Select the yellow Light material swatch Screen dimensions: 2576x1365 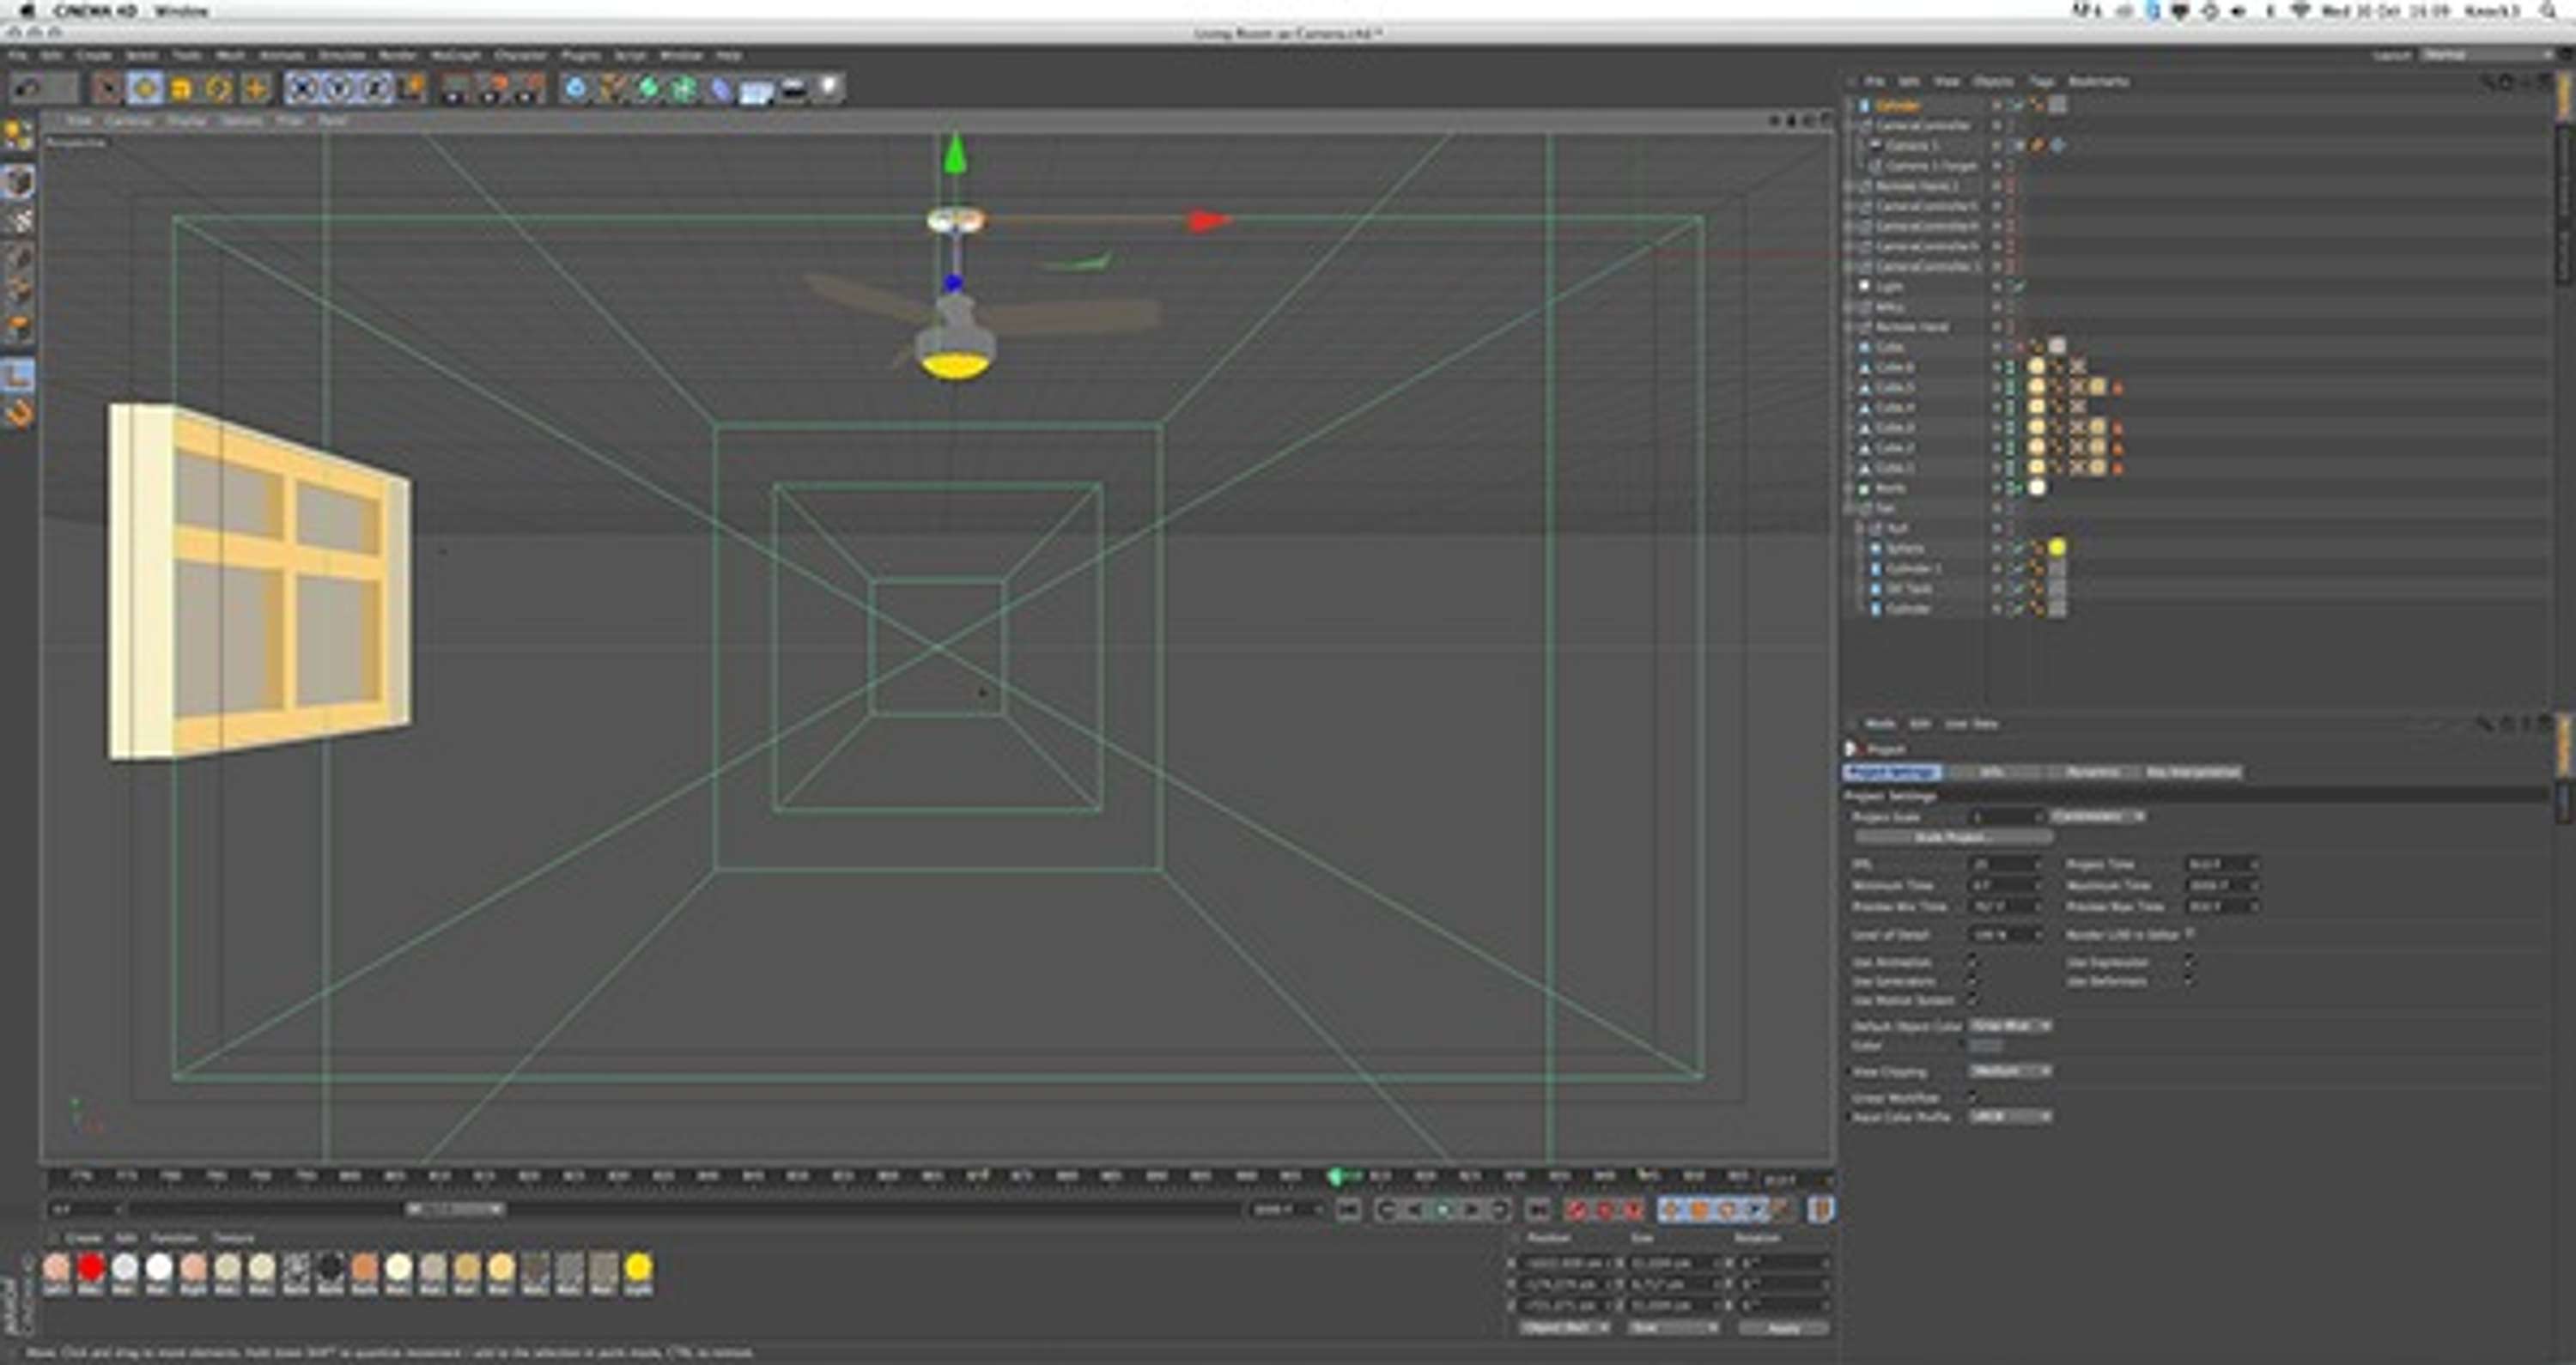click(638, 1269)
